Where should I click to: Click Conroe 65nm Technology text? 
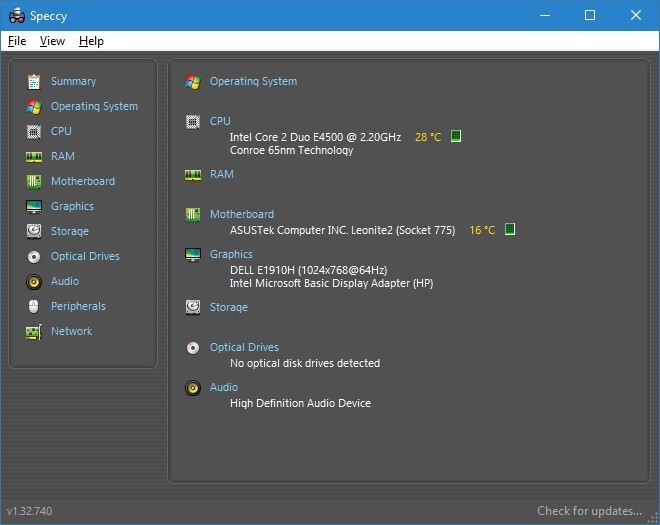point(291,150)
